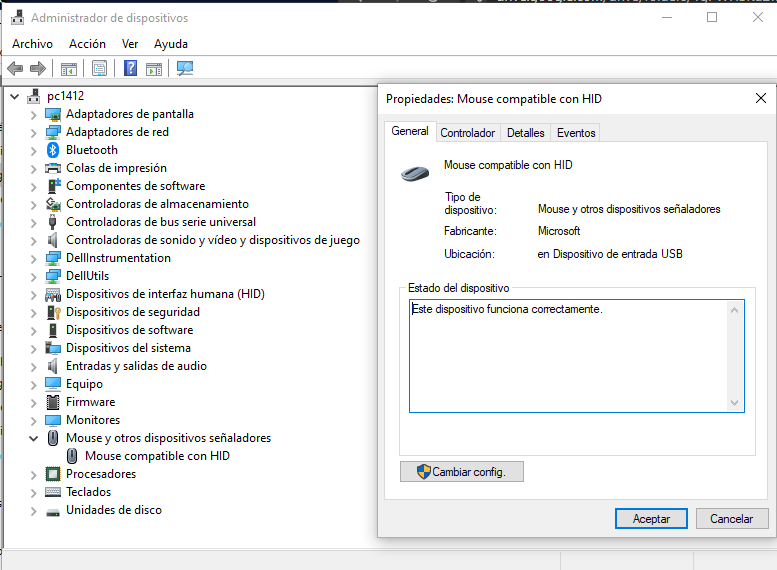The width and height of the screenshot is (777, 570).
Task: Select the Colas de impresión row
Action: click(x=116, y=168)
